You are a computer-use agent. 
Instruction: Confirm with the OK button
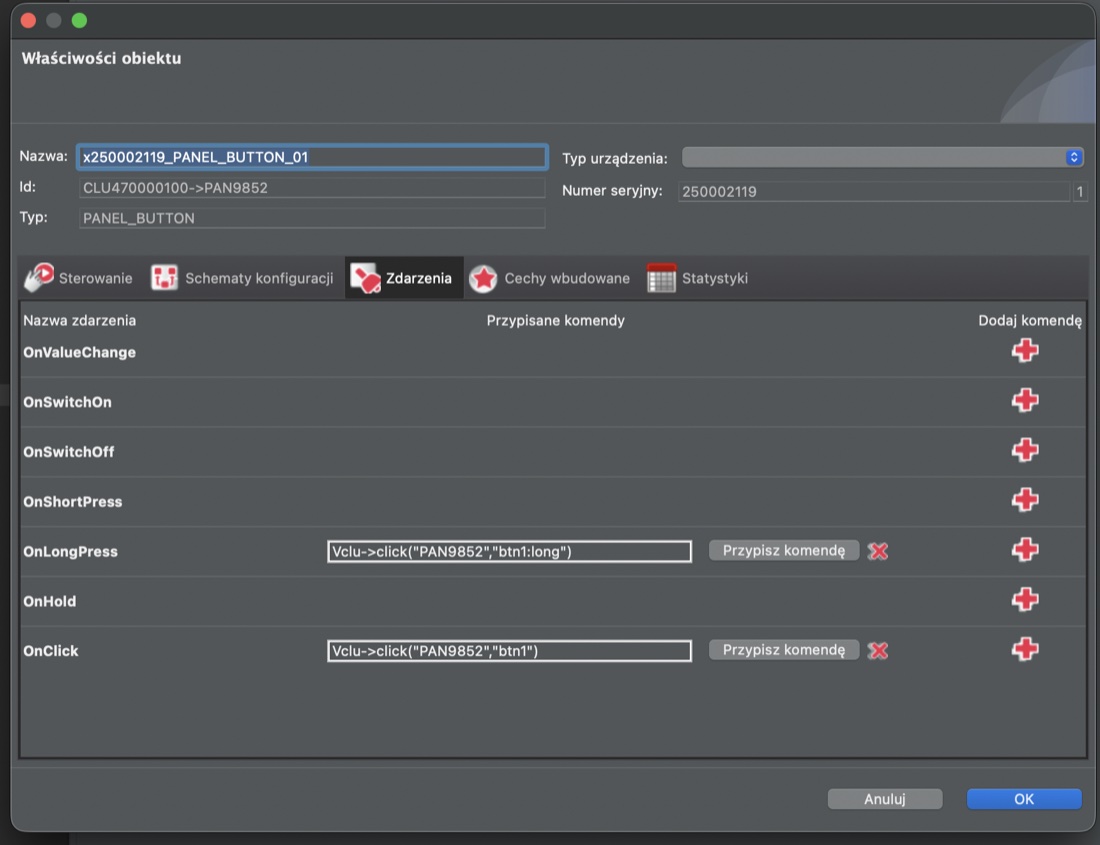(1024, 799)
